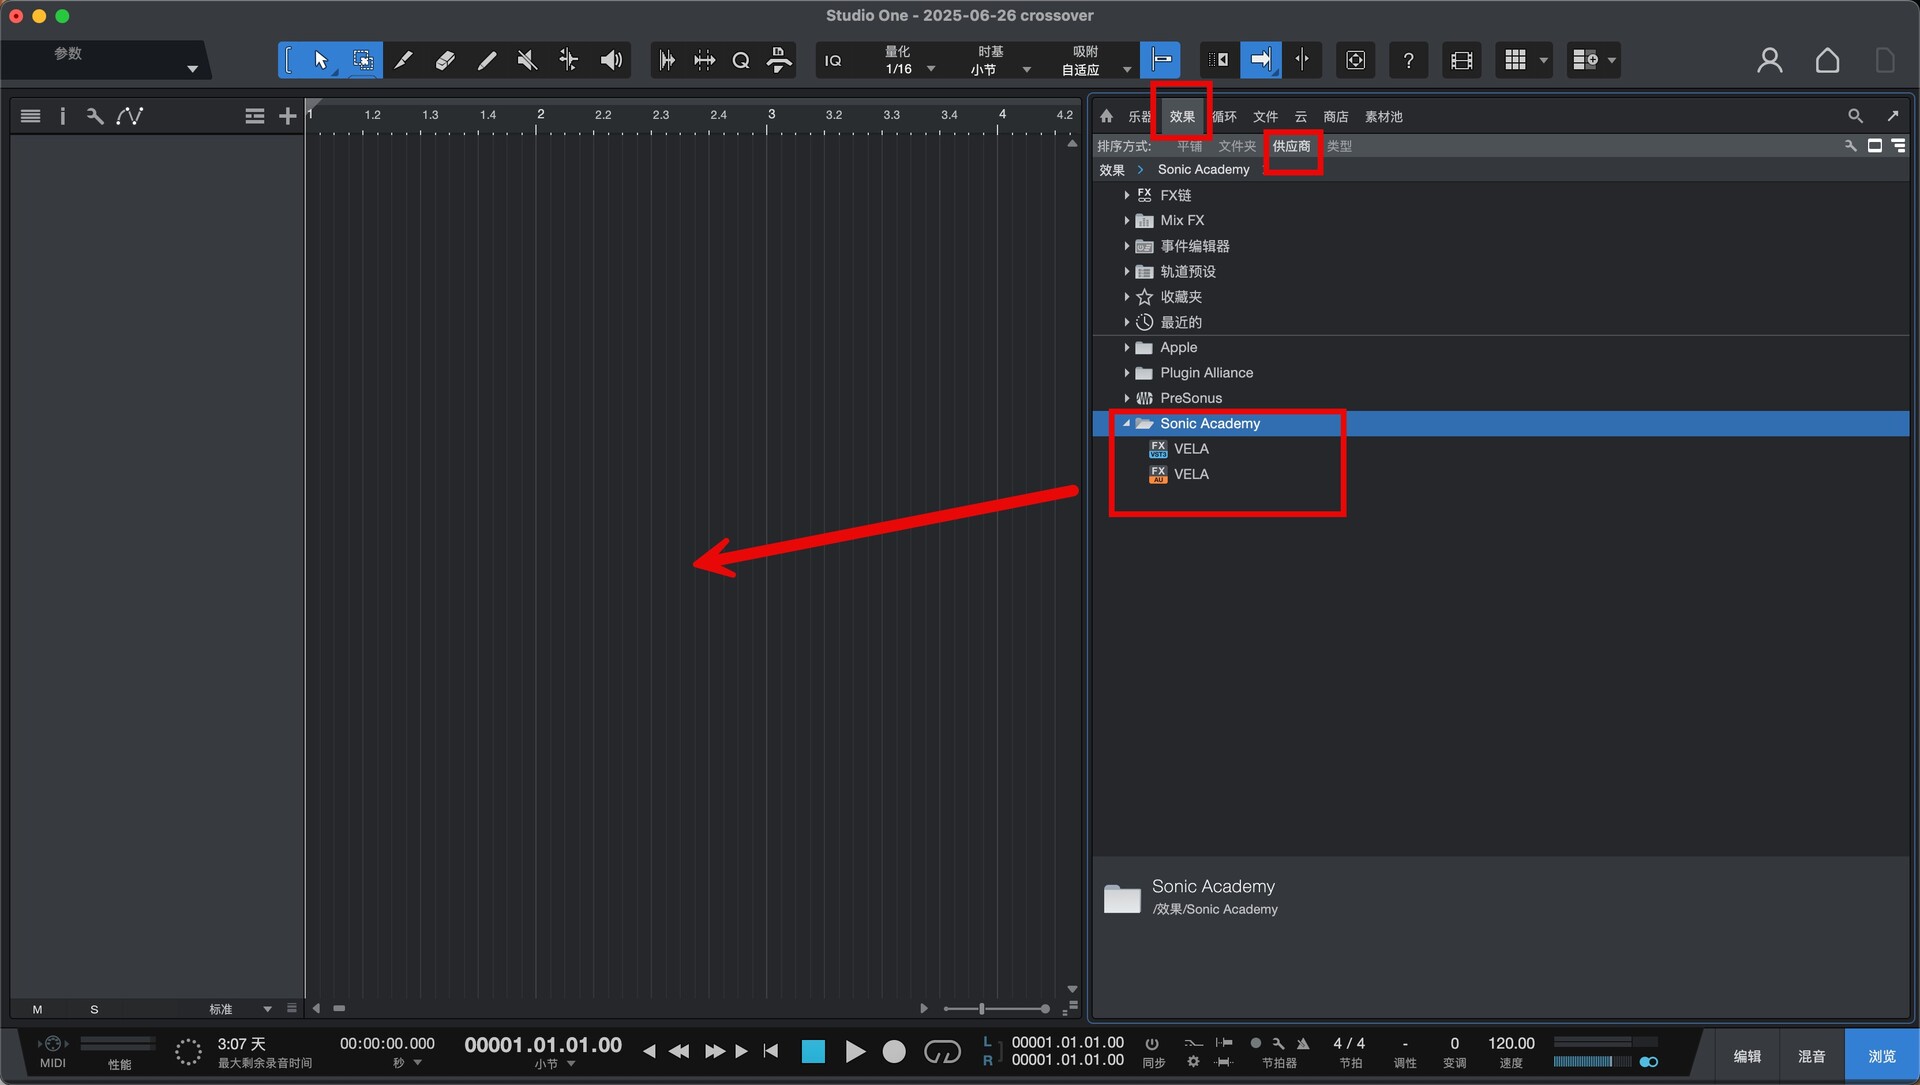
Task: Toggle the ripple edit button
Action: [1217, 60]
